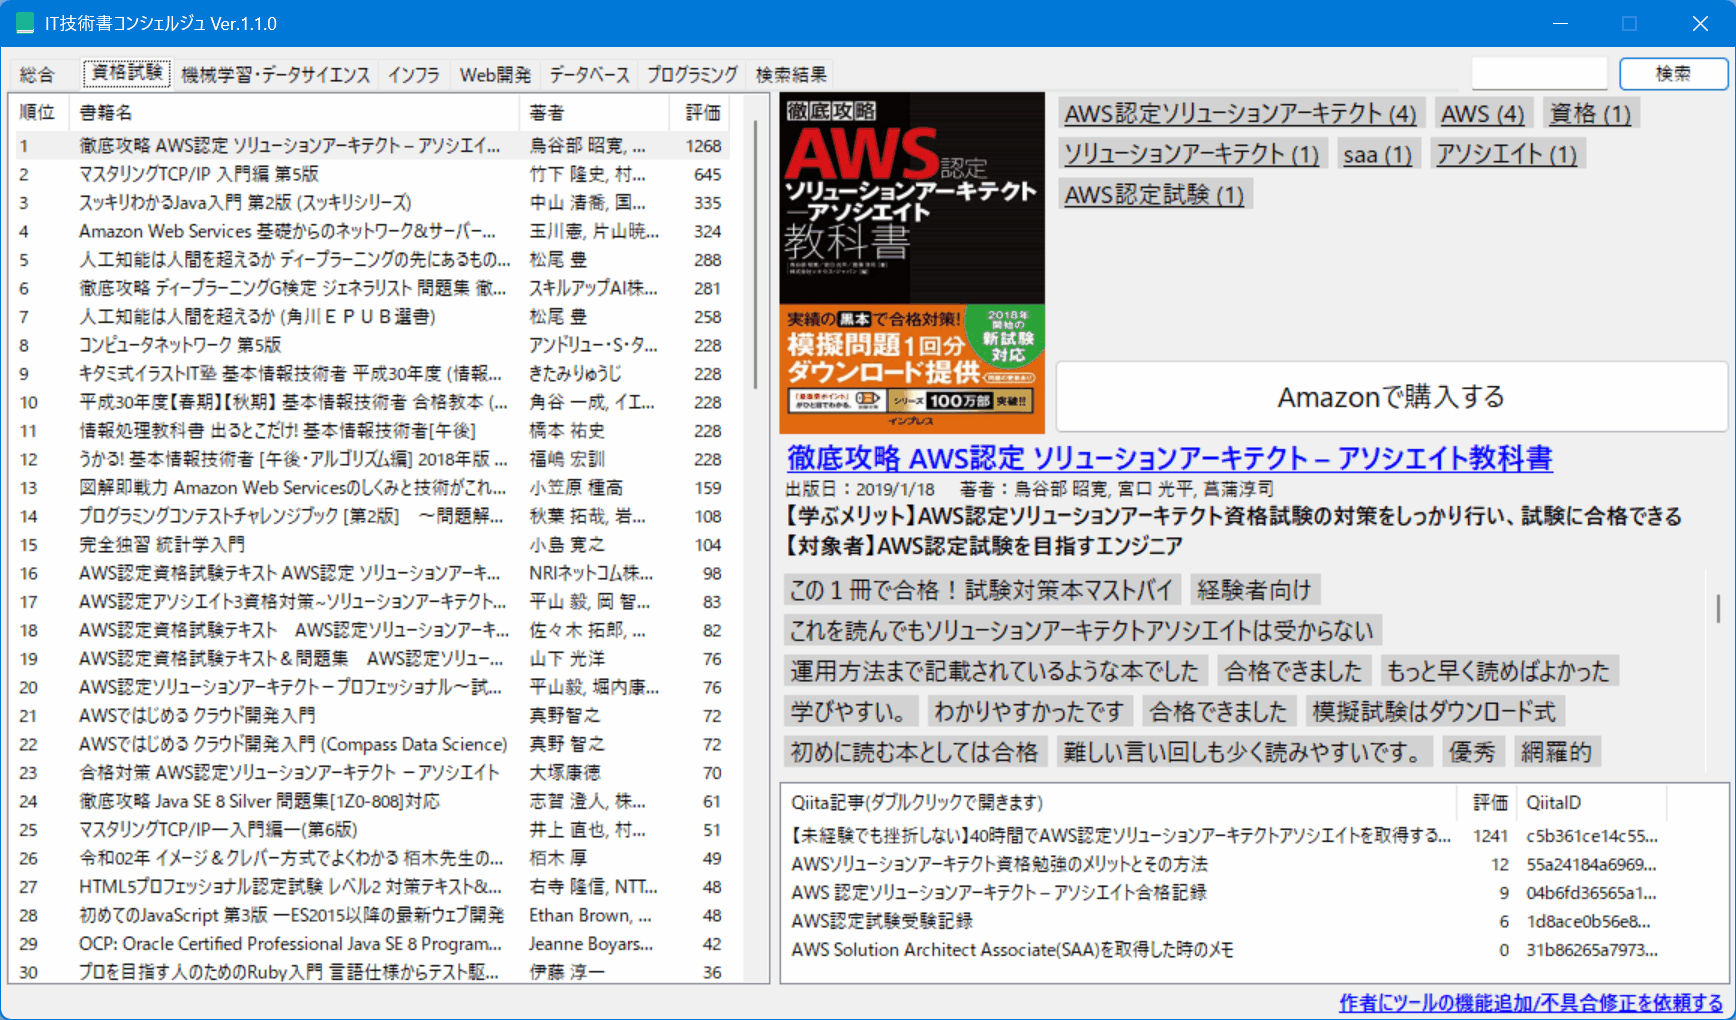Image resolution: width=1736 pixels, height=1020 pixels.
Task: Sort by the 書籍名 column header
Action: (x=295, y=112)
